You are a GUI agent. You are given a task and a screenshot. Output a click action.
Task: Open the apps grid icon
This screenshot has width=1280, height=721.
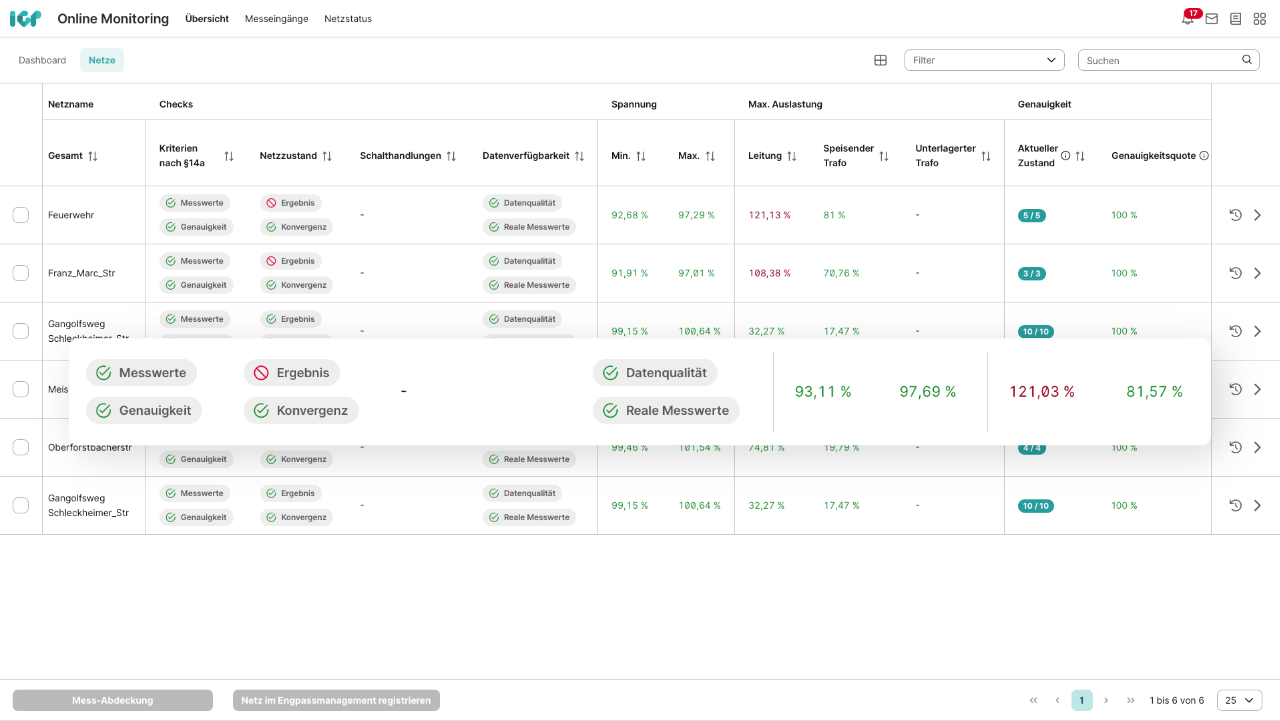1260,19
